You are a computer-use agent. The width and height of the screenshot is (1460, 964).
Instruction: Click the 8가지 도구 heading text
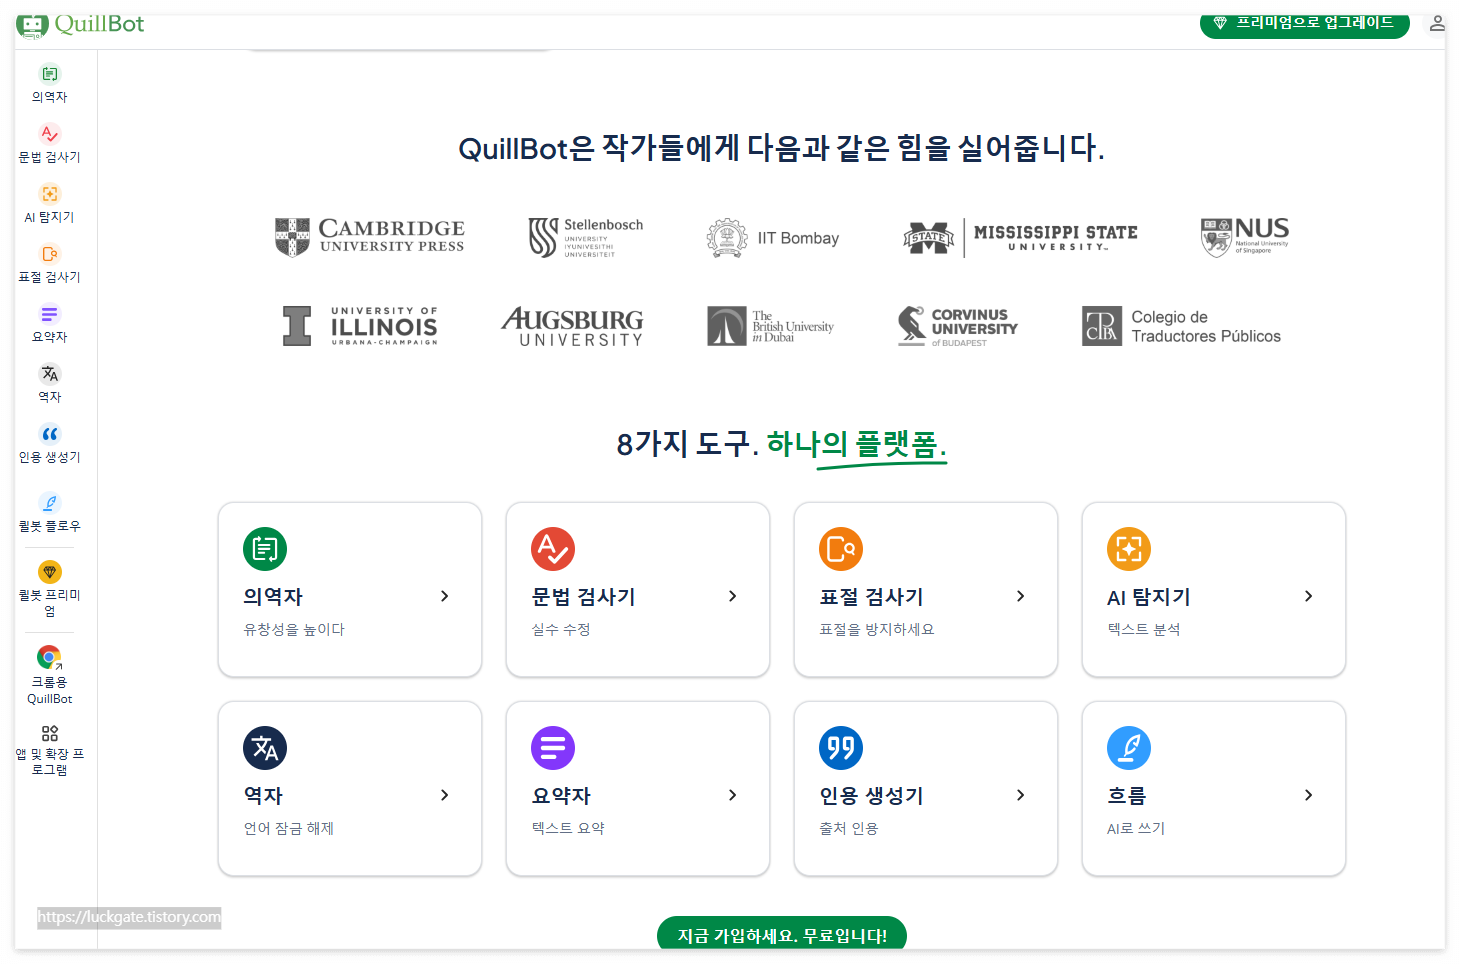pos(687,443)
